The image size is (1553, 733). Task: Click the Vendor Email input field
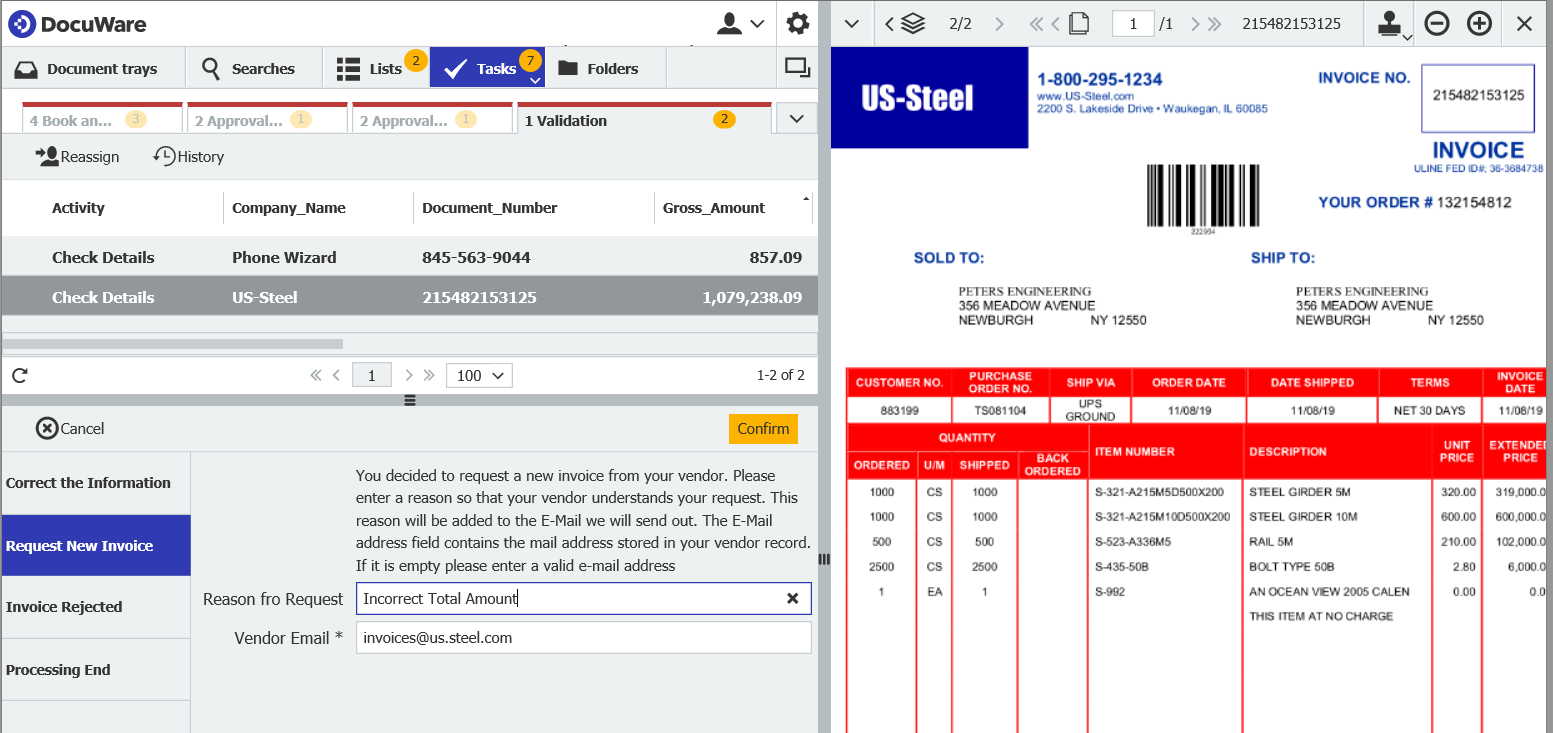(583, 637)
